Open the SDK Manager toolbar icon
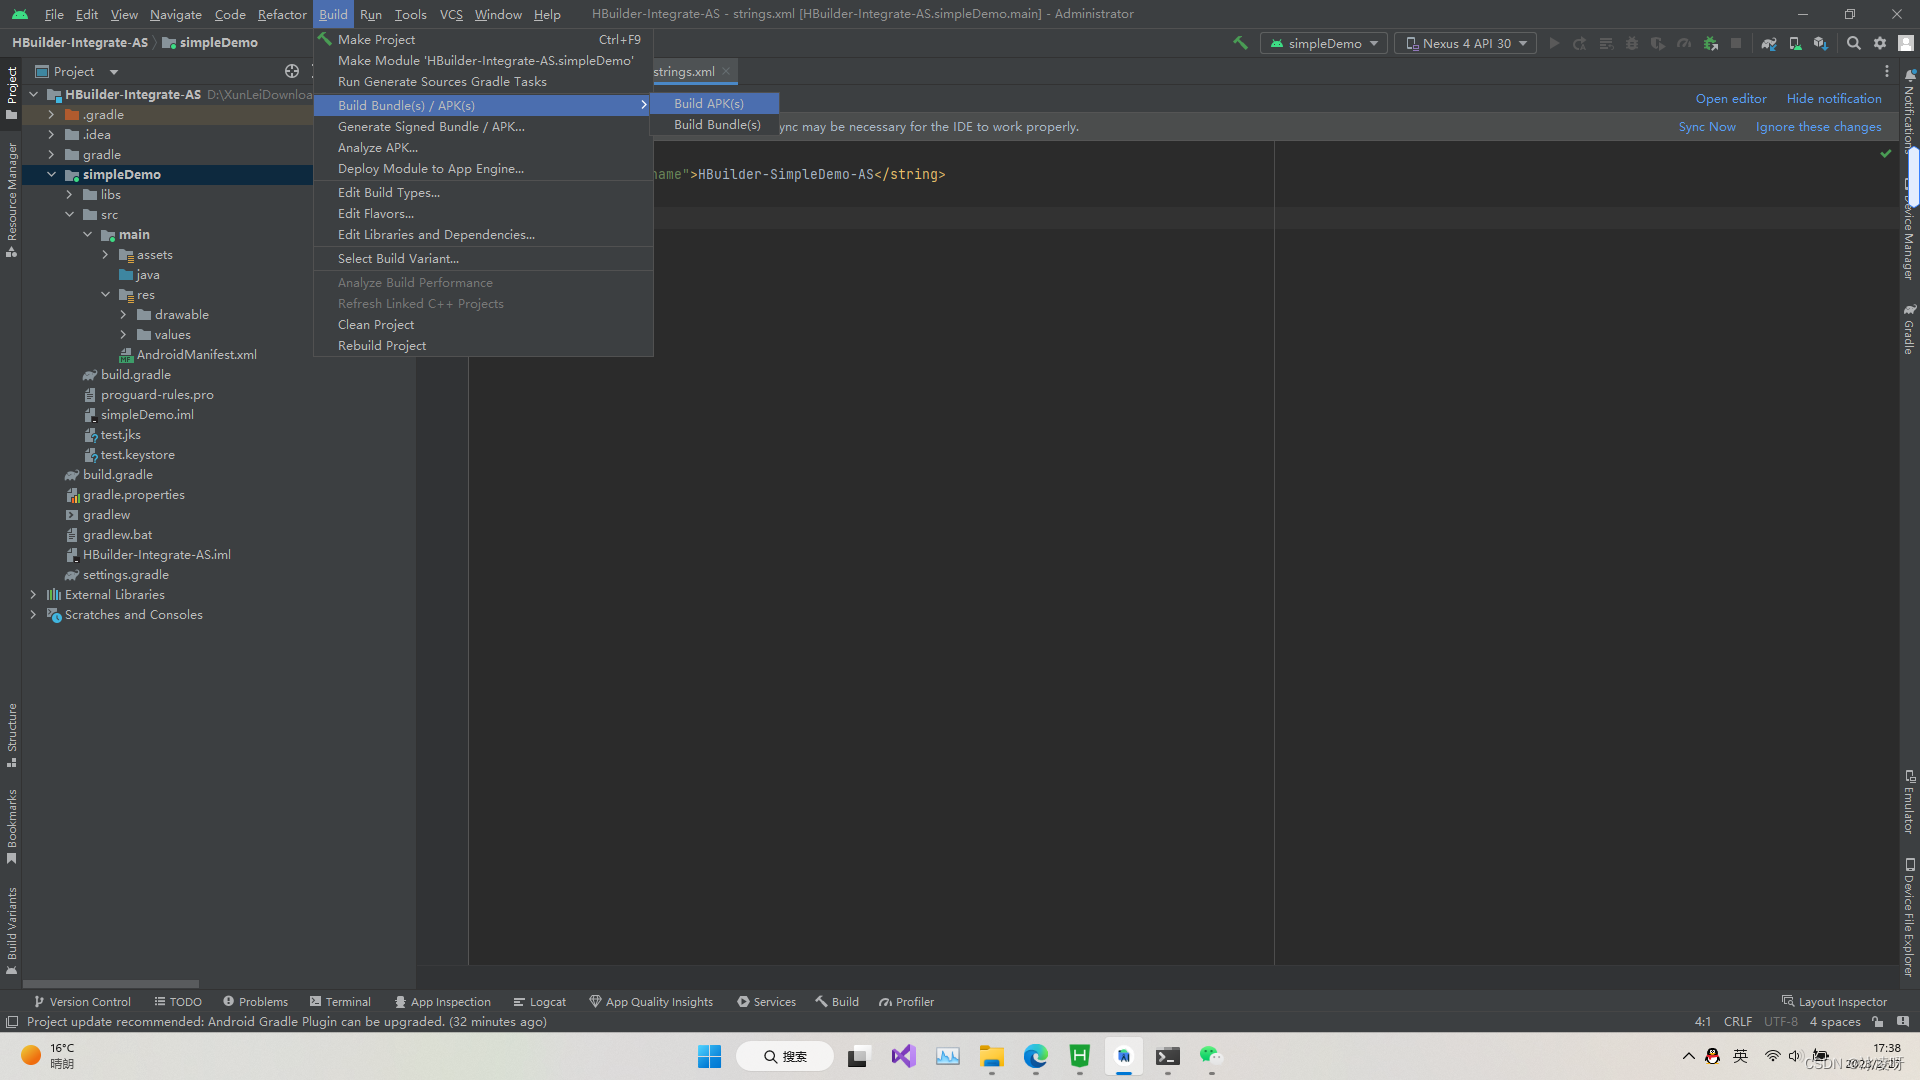1920x1080 pixels. [1821, 43]
